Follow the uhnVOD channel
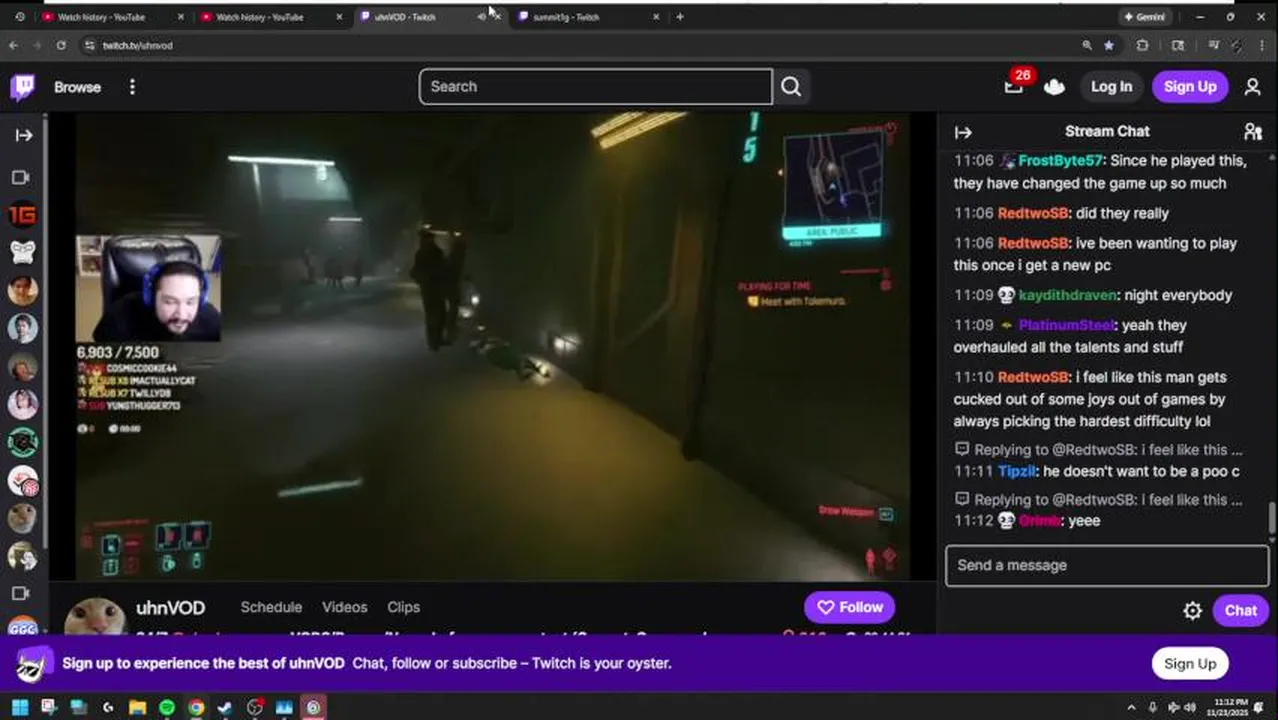Viewport: 1278px width, 720px height. click(849, 607)
